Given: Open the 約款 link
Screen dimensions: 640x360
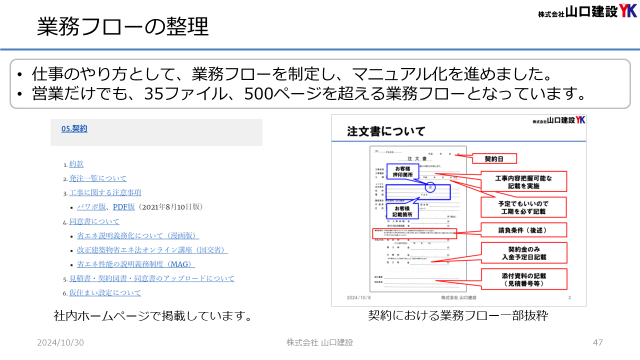Looking at the screenshot, I should pyautogui.click(x=76, y=164).
